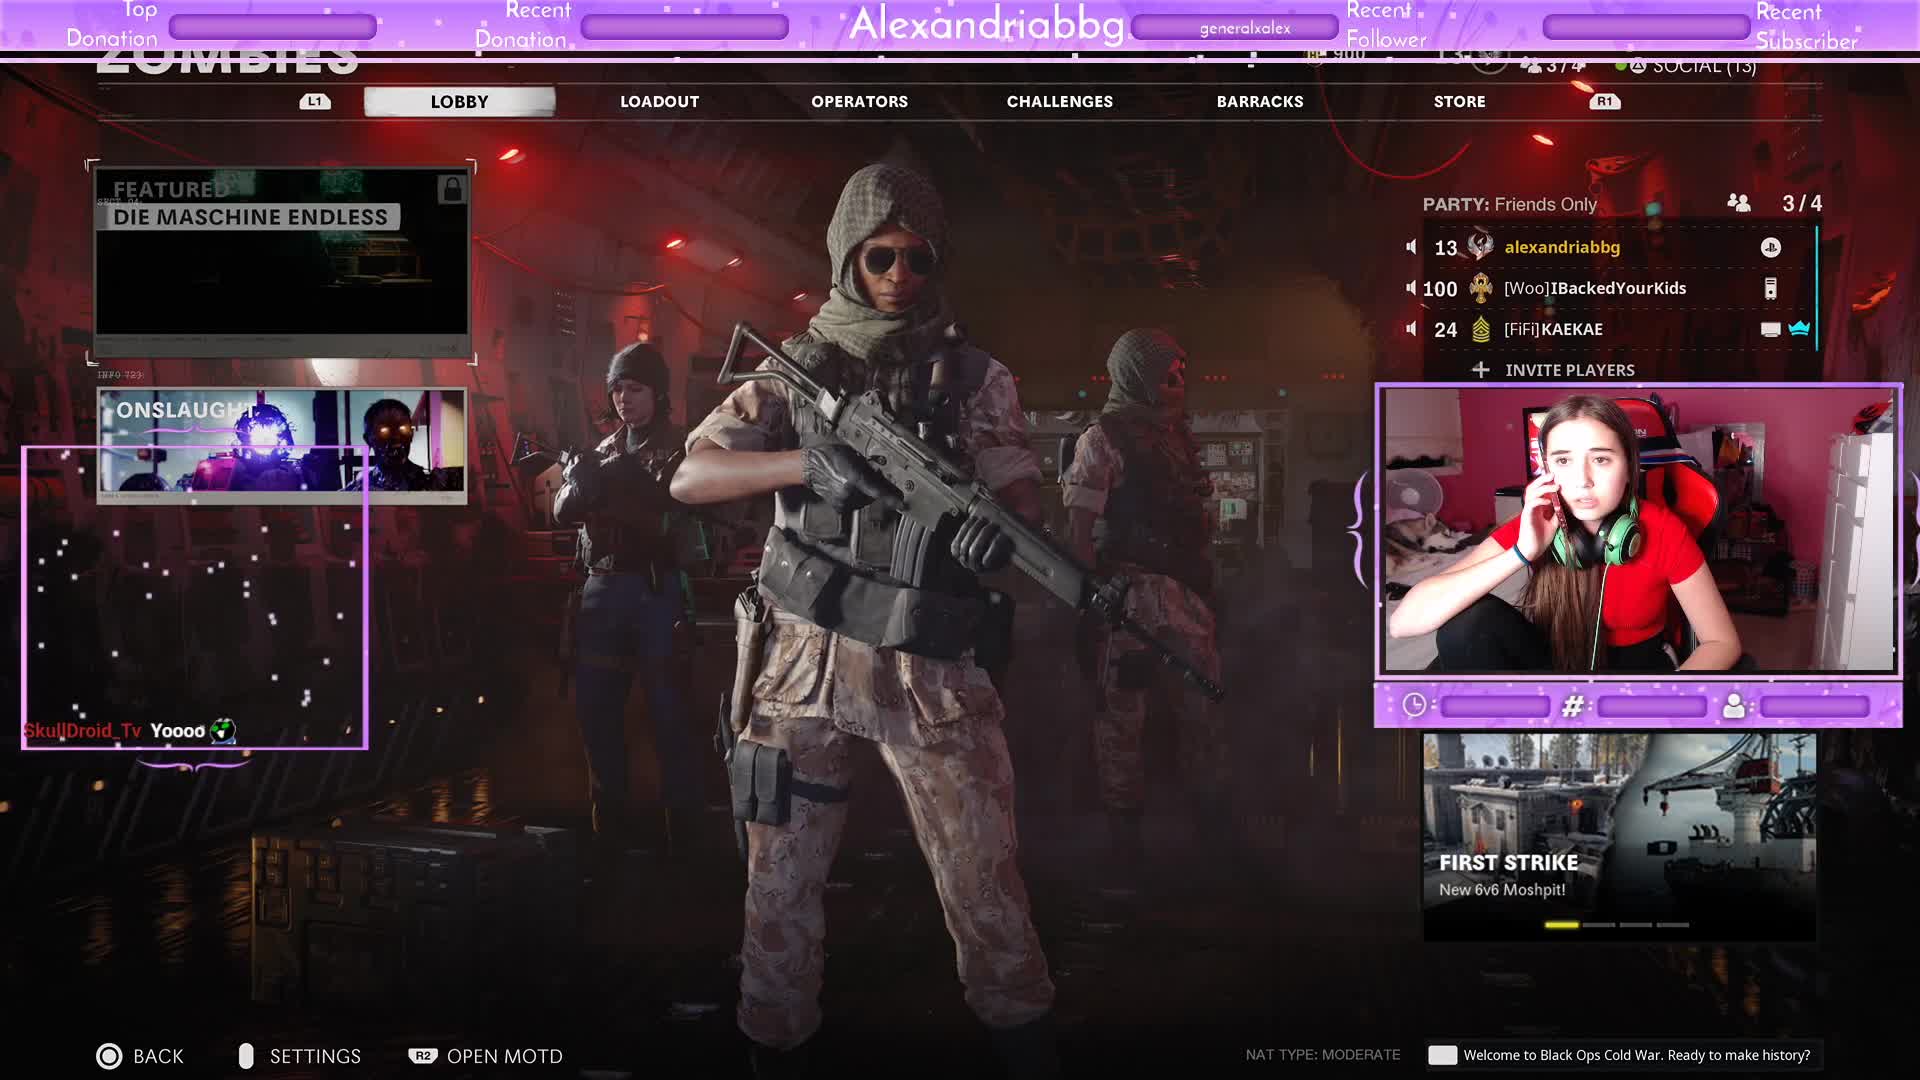This screenshot has height=1080, width=1920.
Task: Click platform icon next to IBackedYourKids
Action: point(1770,289)
